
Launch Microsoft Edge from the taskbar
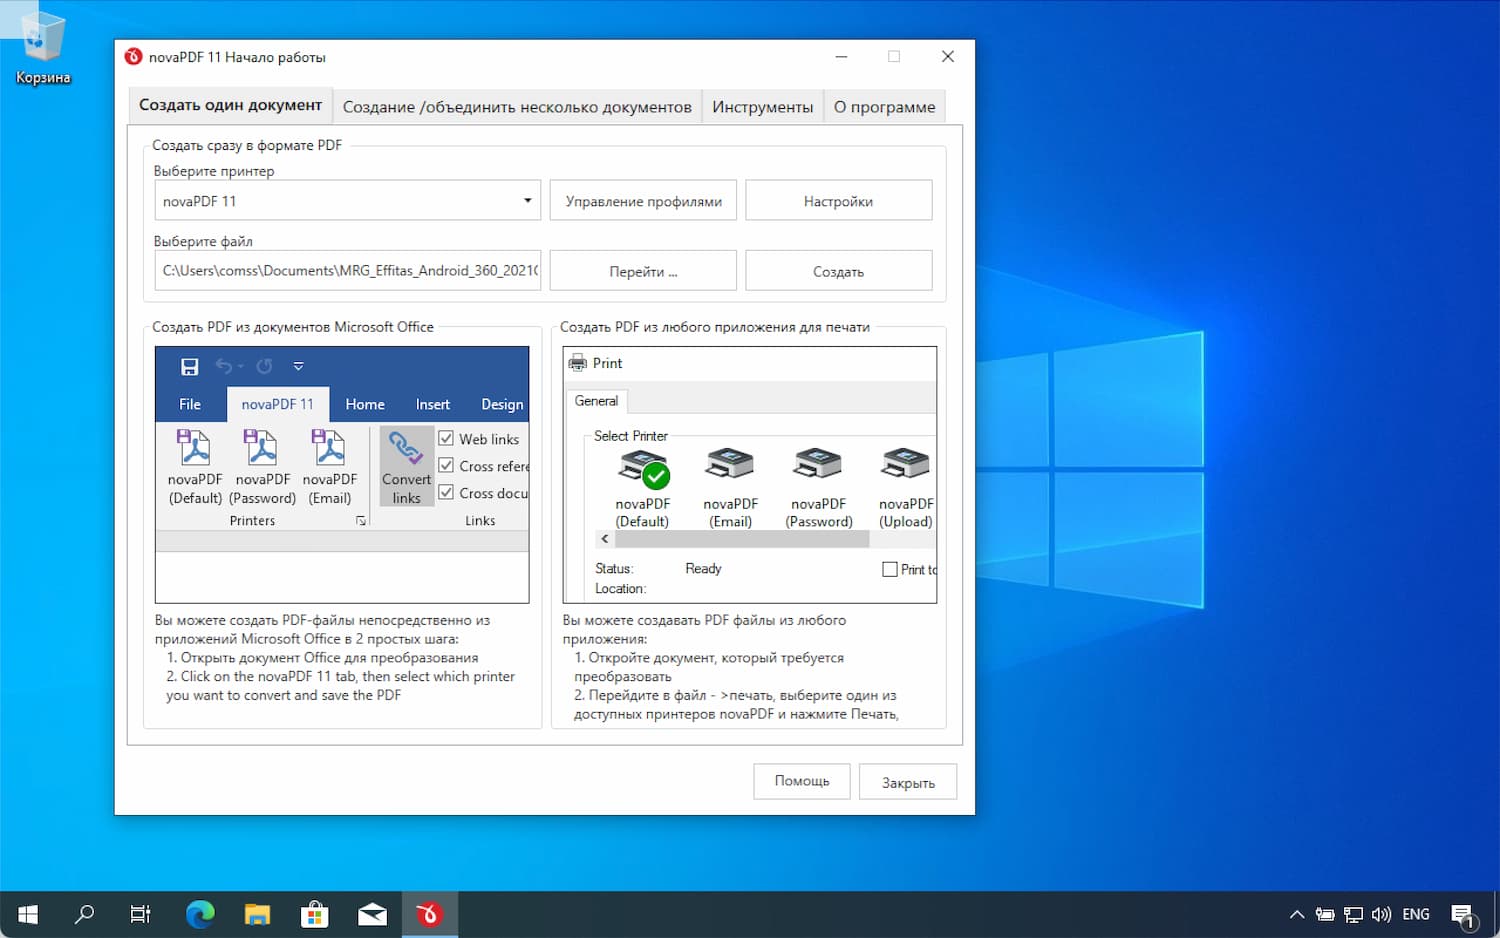coord(200,914)
